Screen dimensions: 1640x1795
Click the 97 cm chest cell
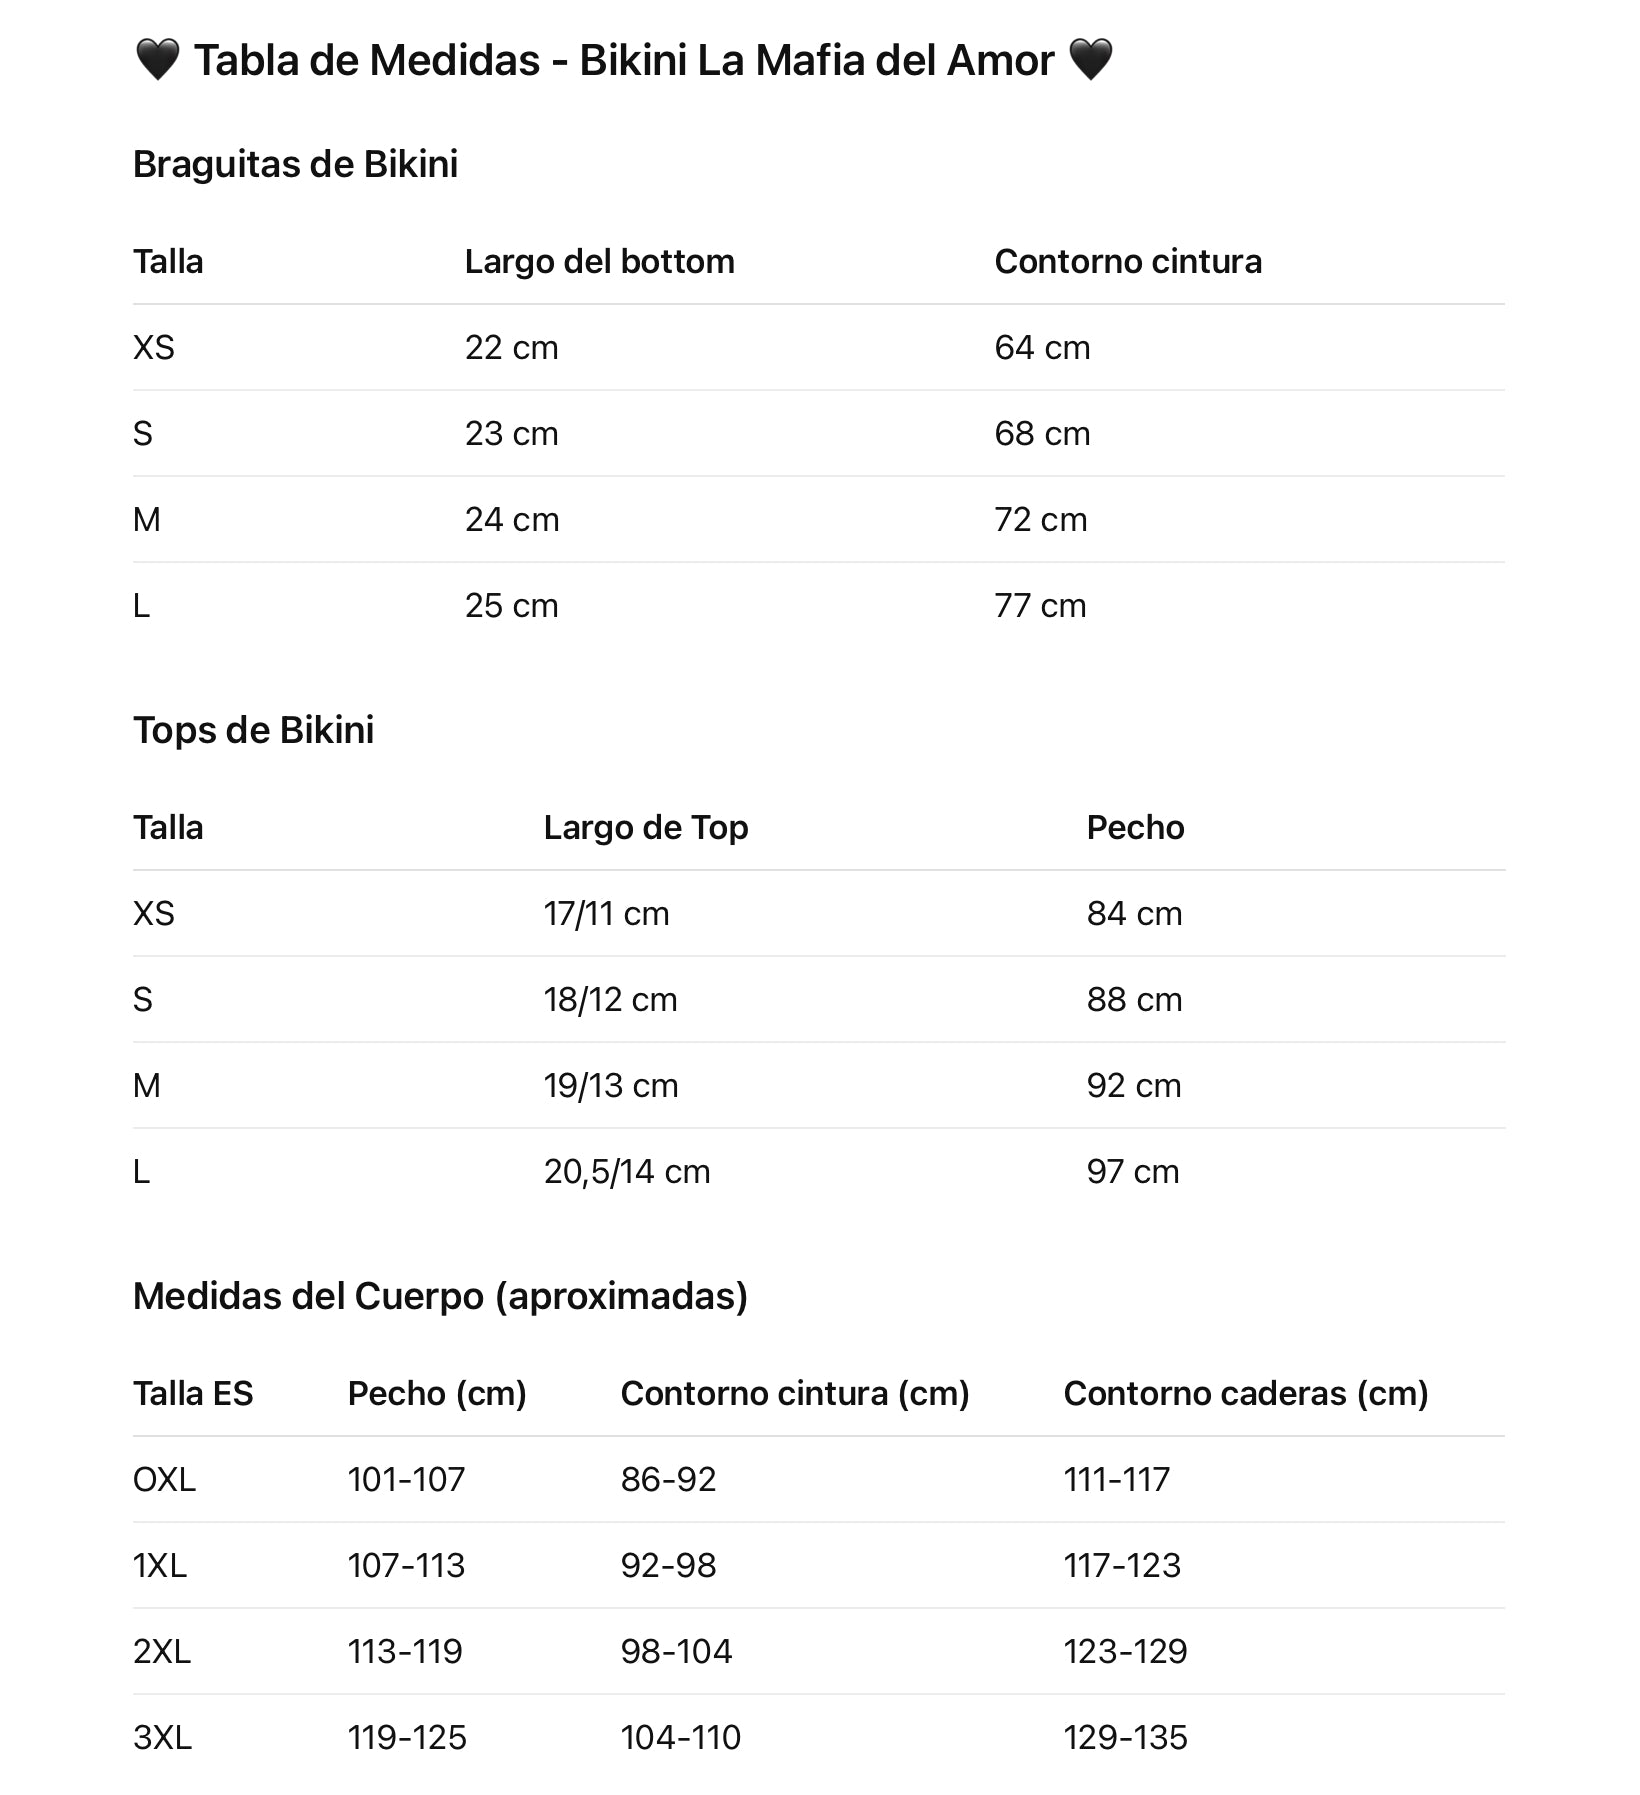tap(1132, 1171)
